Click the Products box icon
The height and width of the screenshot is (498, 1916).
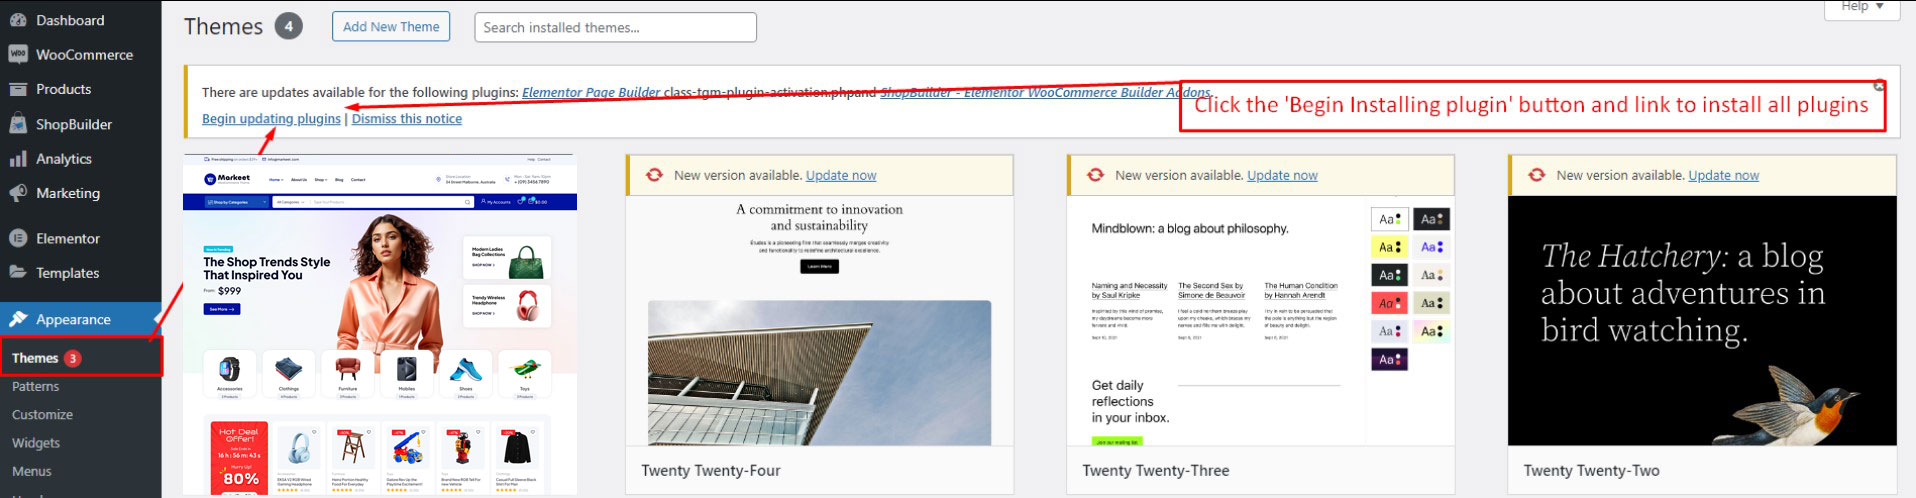(18, 89)
